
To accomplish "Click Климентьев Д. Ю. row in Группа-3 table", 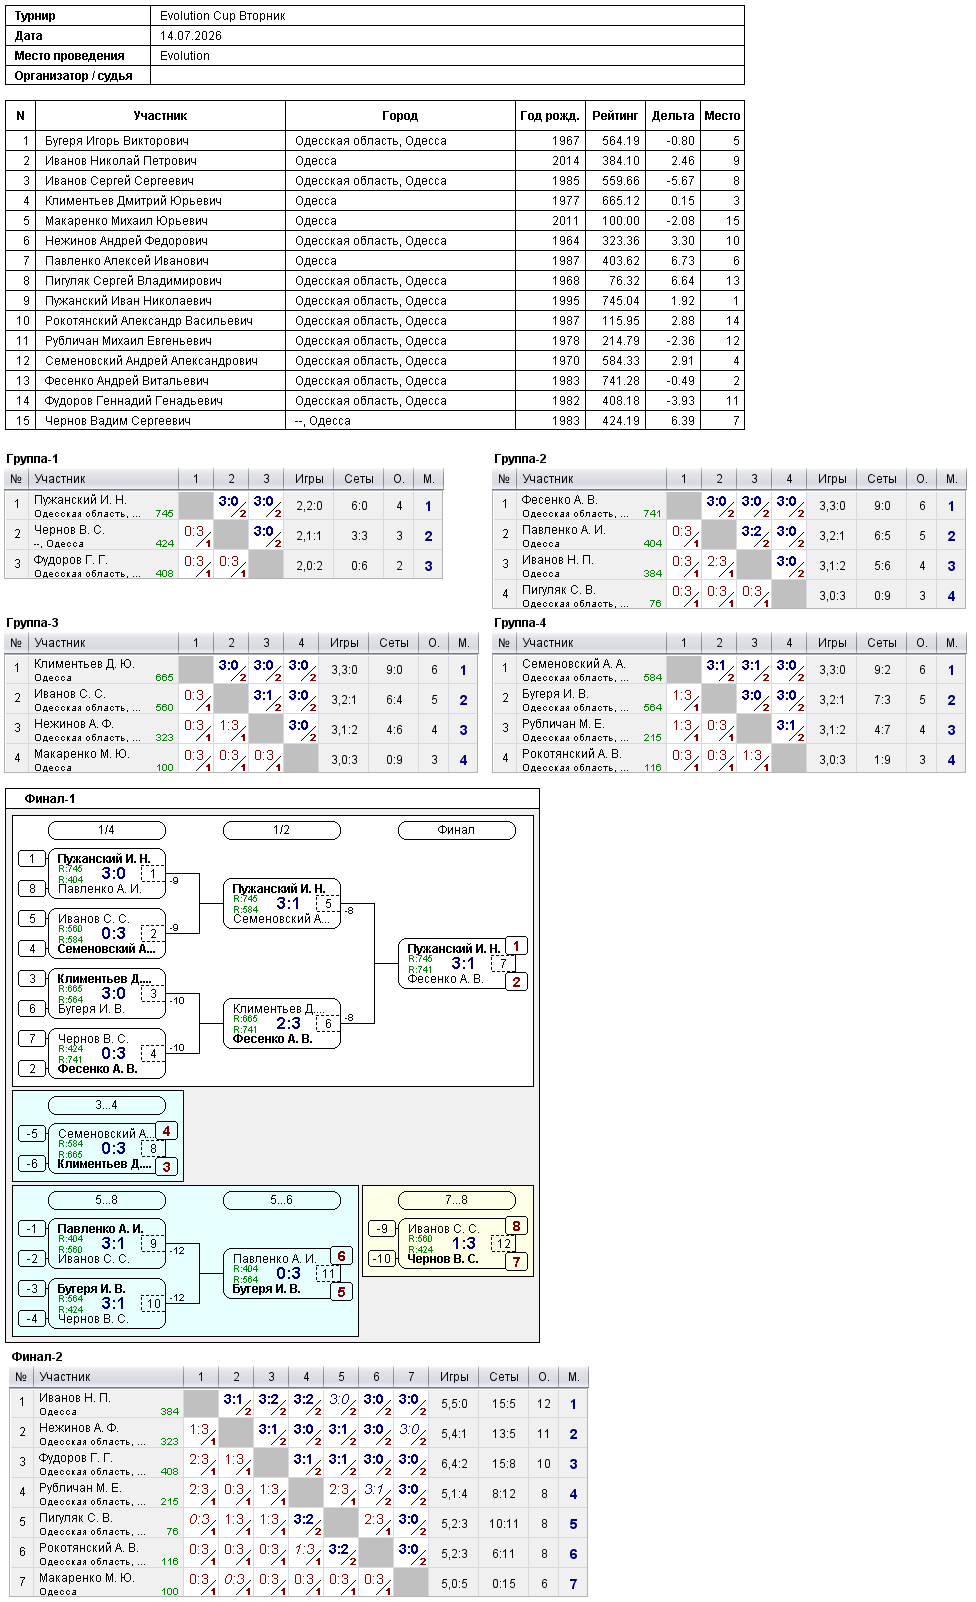I will click(242, 670).
